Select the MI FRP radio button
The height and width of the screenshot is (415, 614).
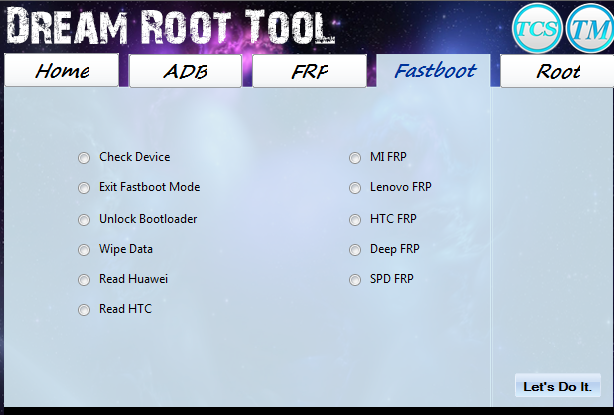(355, 158)
